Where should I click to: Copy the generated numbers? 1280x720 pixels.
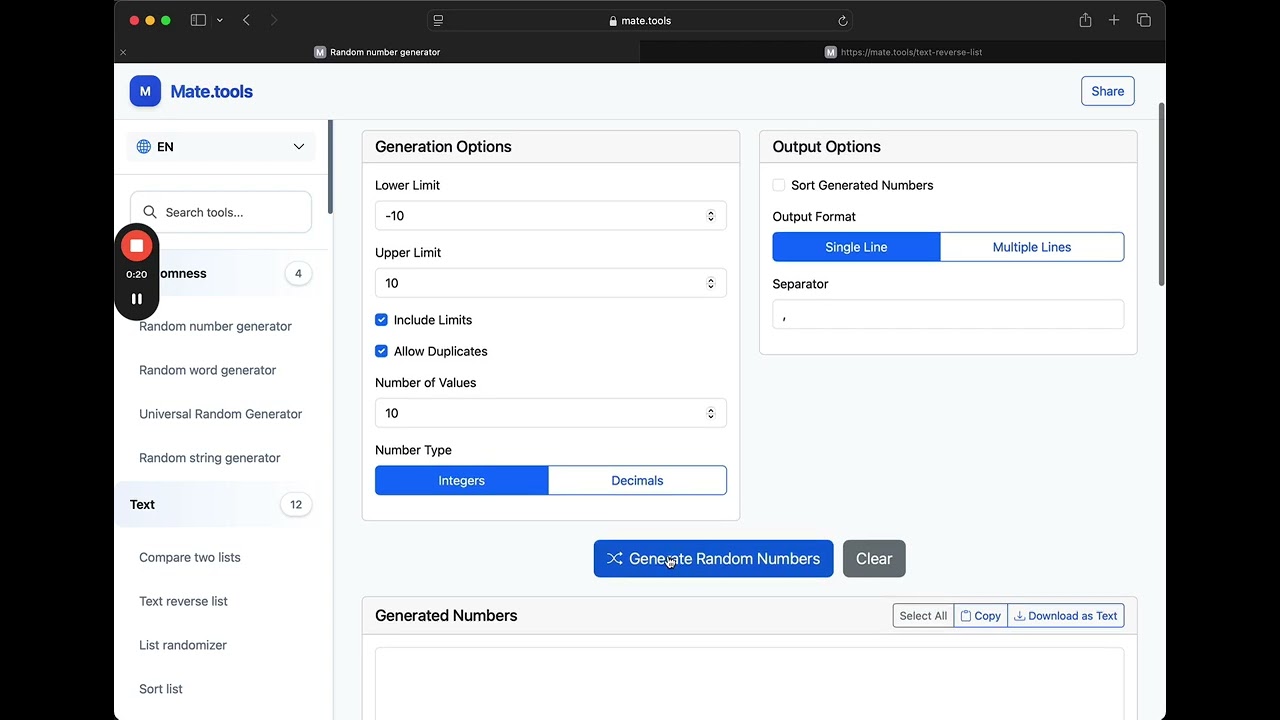pos(981,616)
